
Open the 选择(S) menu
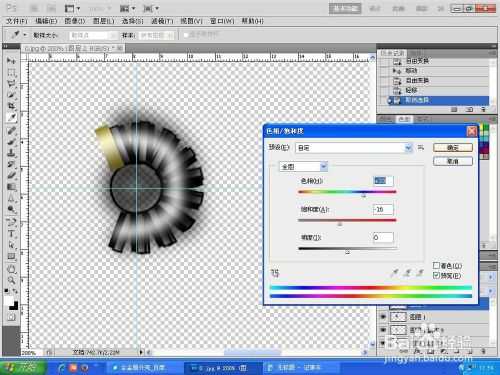pyautogui.click(x=133, y=21)
